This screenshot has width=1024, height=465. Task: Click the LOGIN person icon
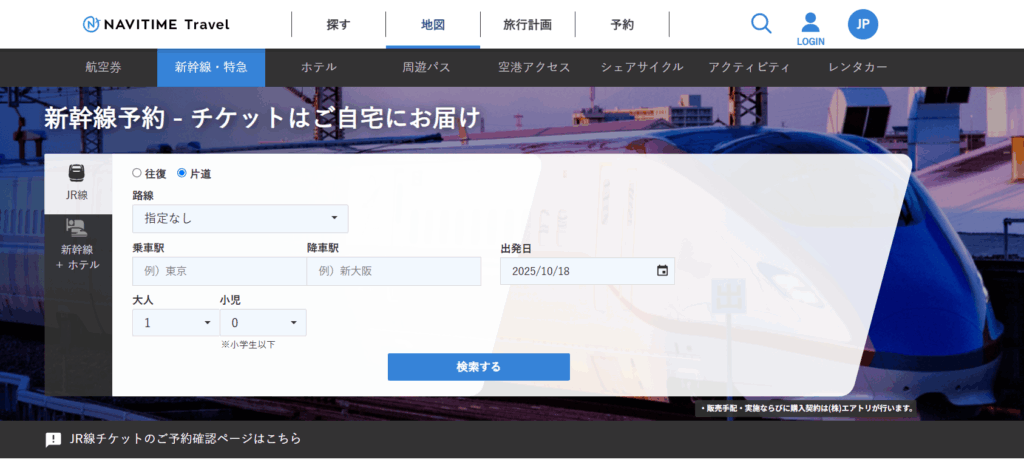point(810,23)
